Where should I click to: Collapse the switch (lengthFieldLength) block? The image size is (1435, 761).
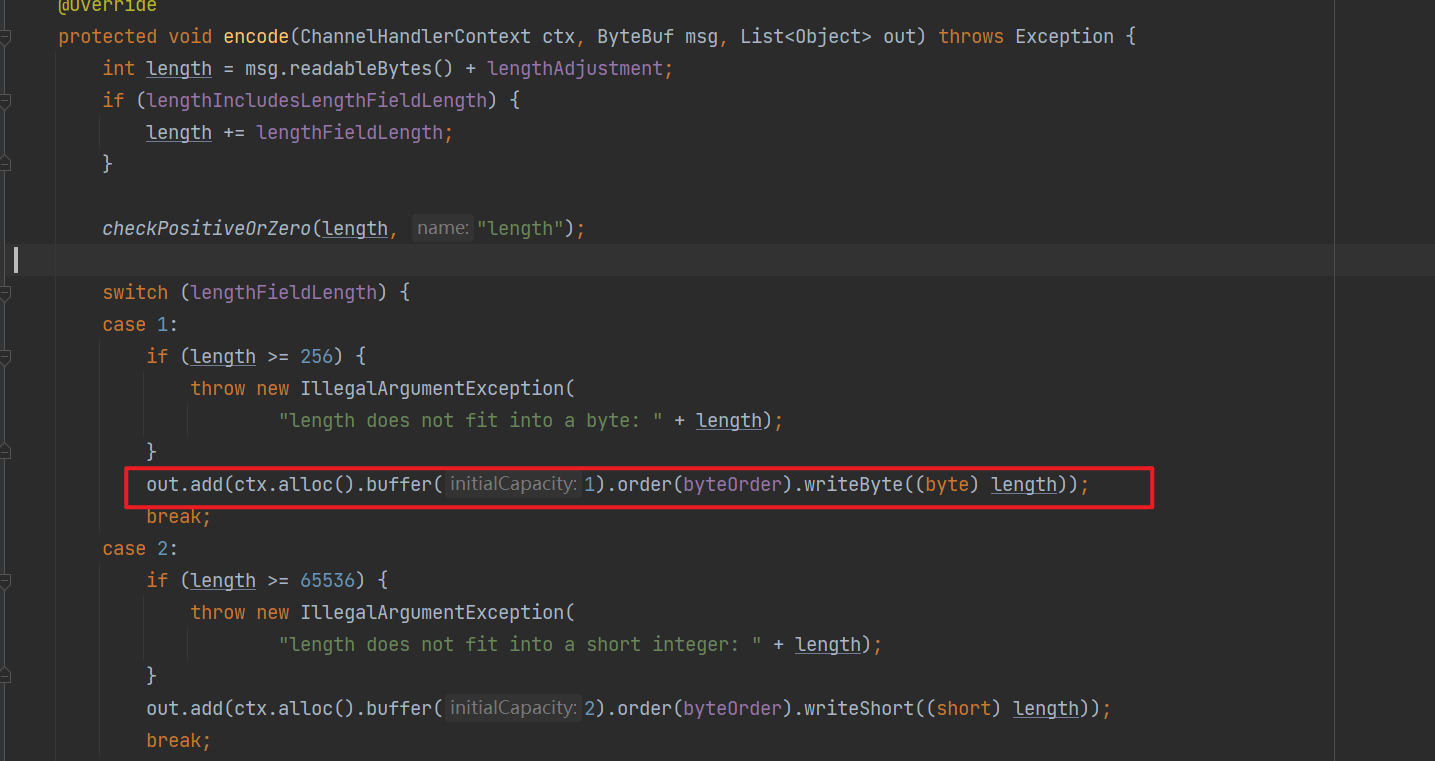pyautogui.click(x=5, y=293)
